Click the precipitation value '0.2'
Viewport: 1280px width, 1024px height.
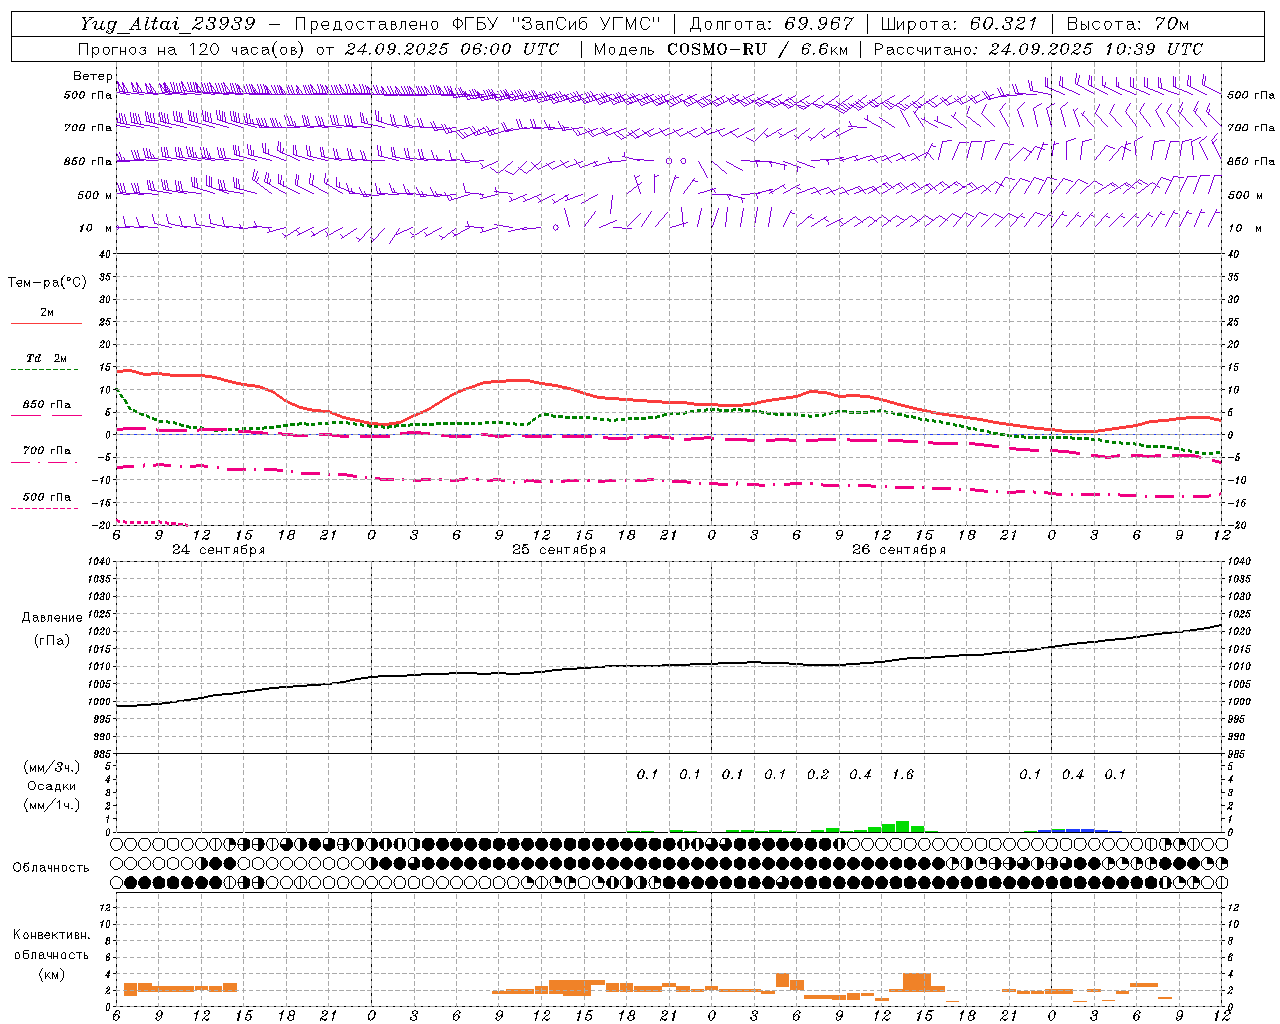click(x=818, y=774)
